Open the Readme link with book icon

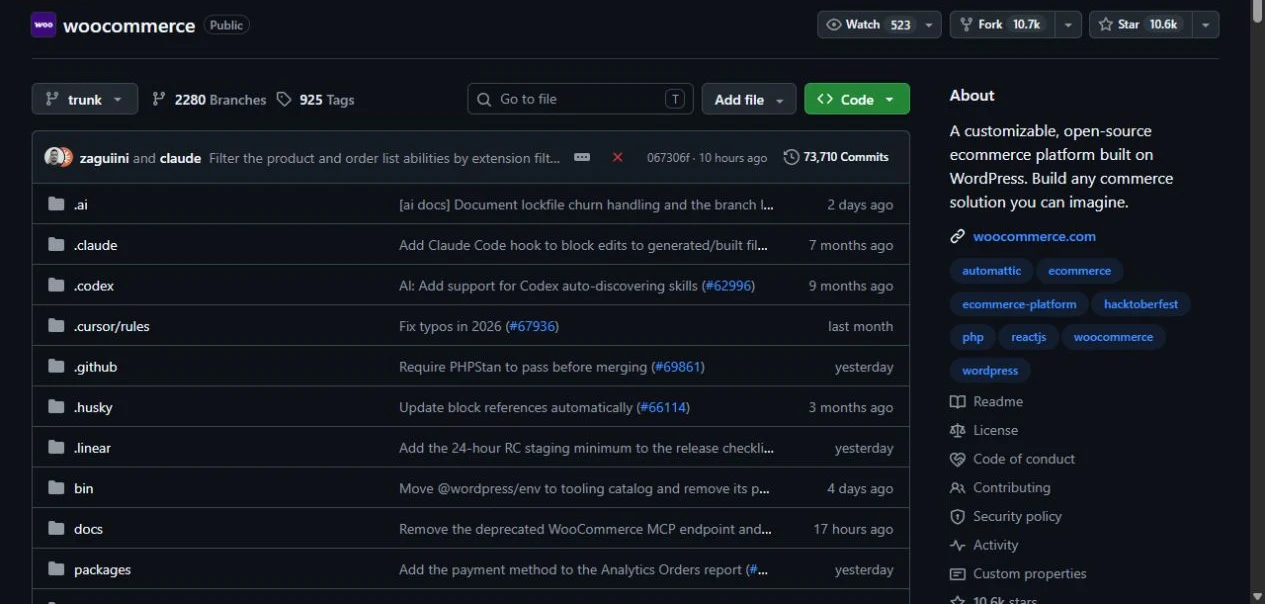(x=987, y=401)
